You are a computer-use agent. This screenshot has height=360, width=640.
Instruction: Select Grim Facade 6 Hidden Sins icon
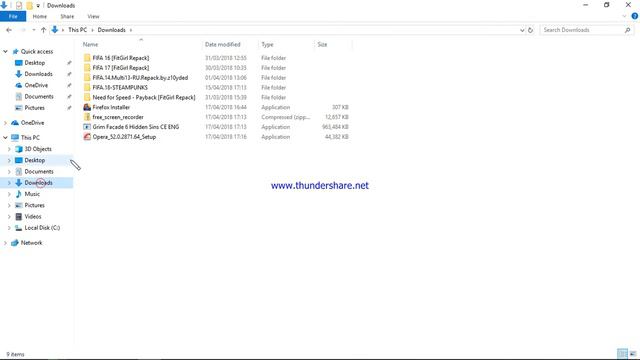click(87, 127)
